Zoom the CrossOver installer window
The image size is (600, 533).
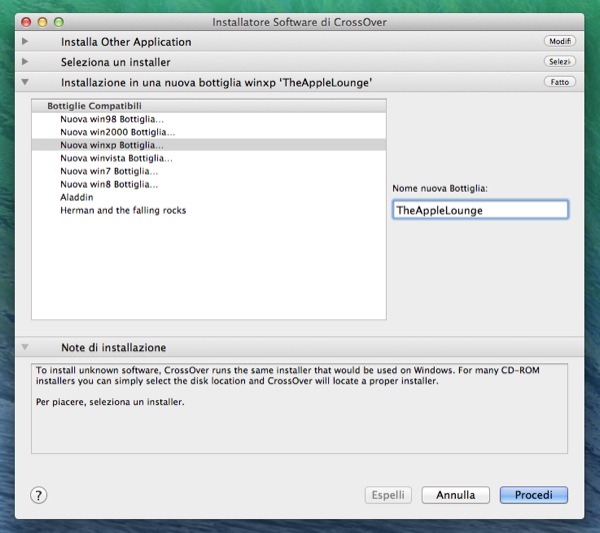pos(59,22)
